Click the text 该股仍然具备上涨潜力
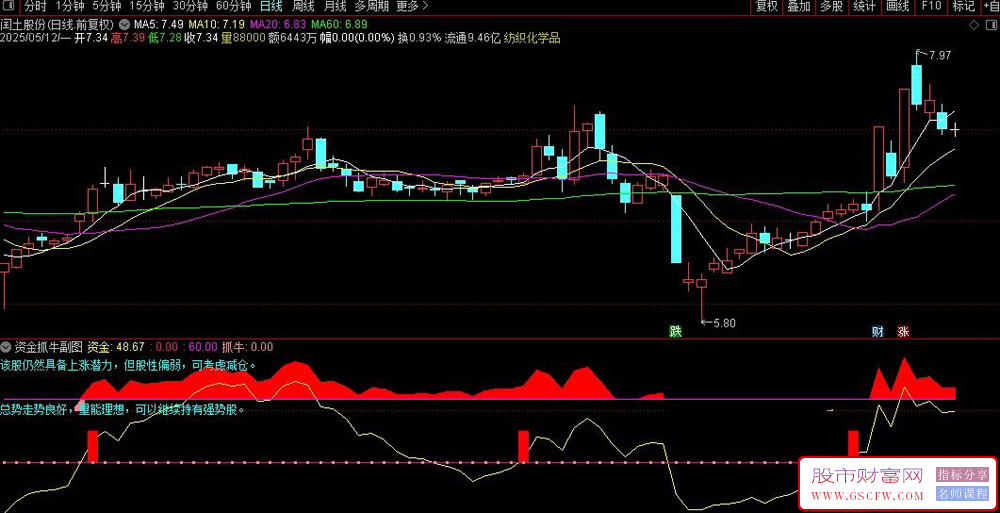The width and height of the screenshot is (1000, 513). tap(59, 366)
